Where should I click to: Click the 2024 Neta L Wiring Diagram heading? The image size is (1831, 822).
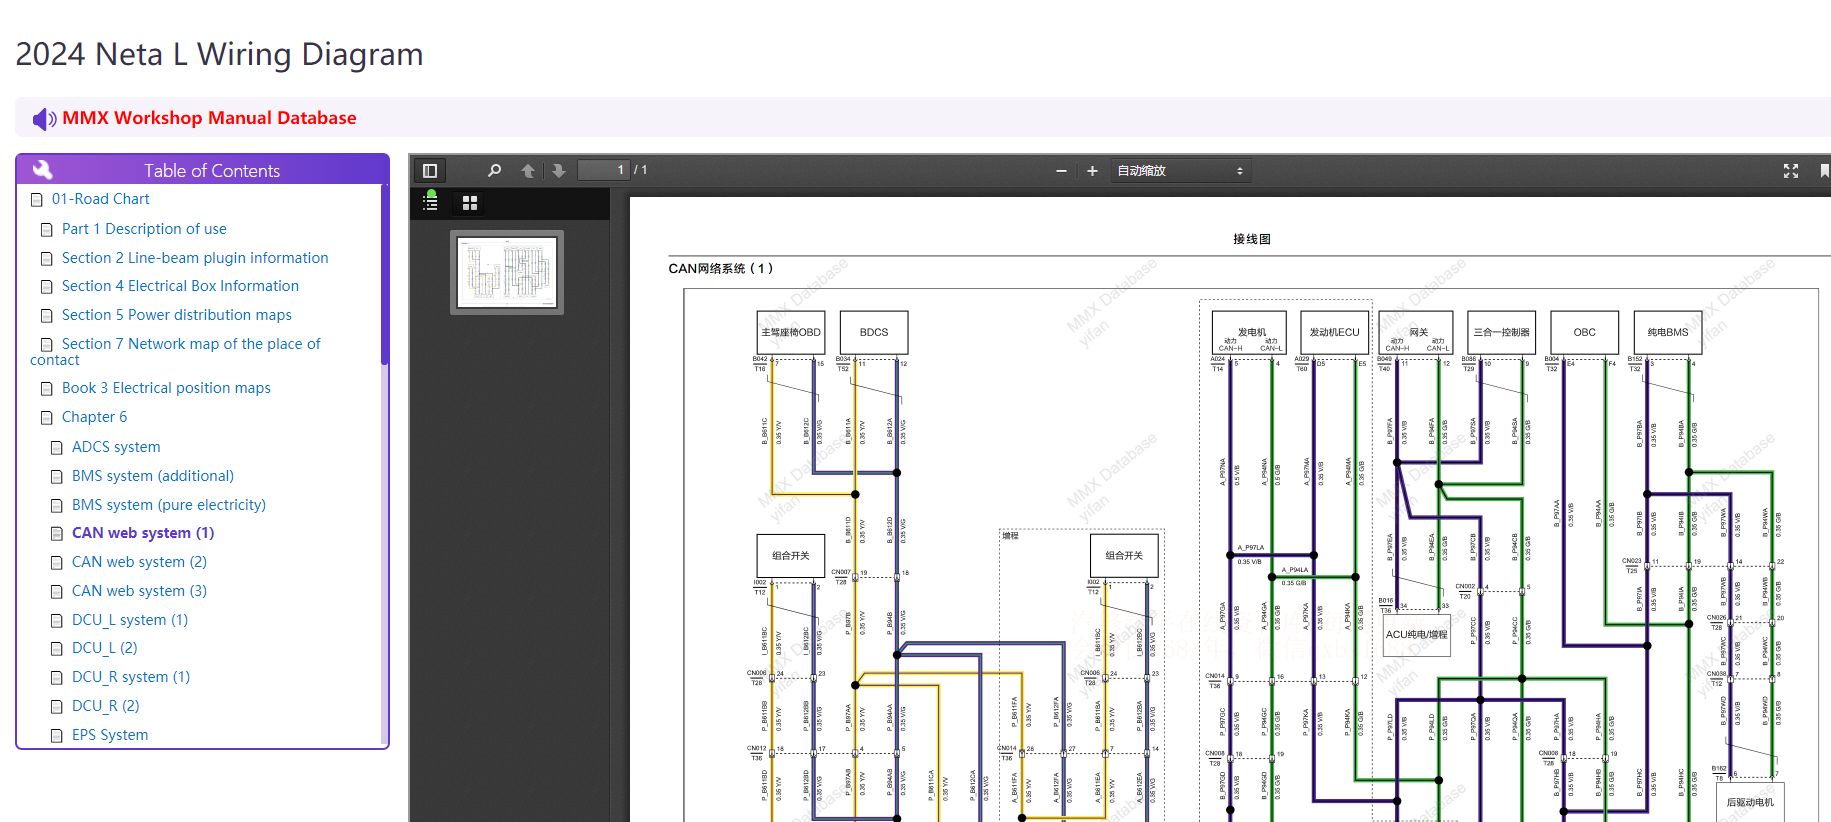coord(220,54)
